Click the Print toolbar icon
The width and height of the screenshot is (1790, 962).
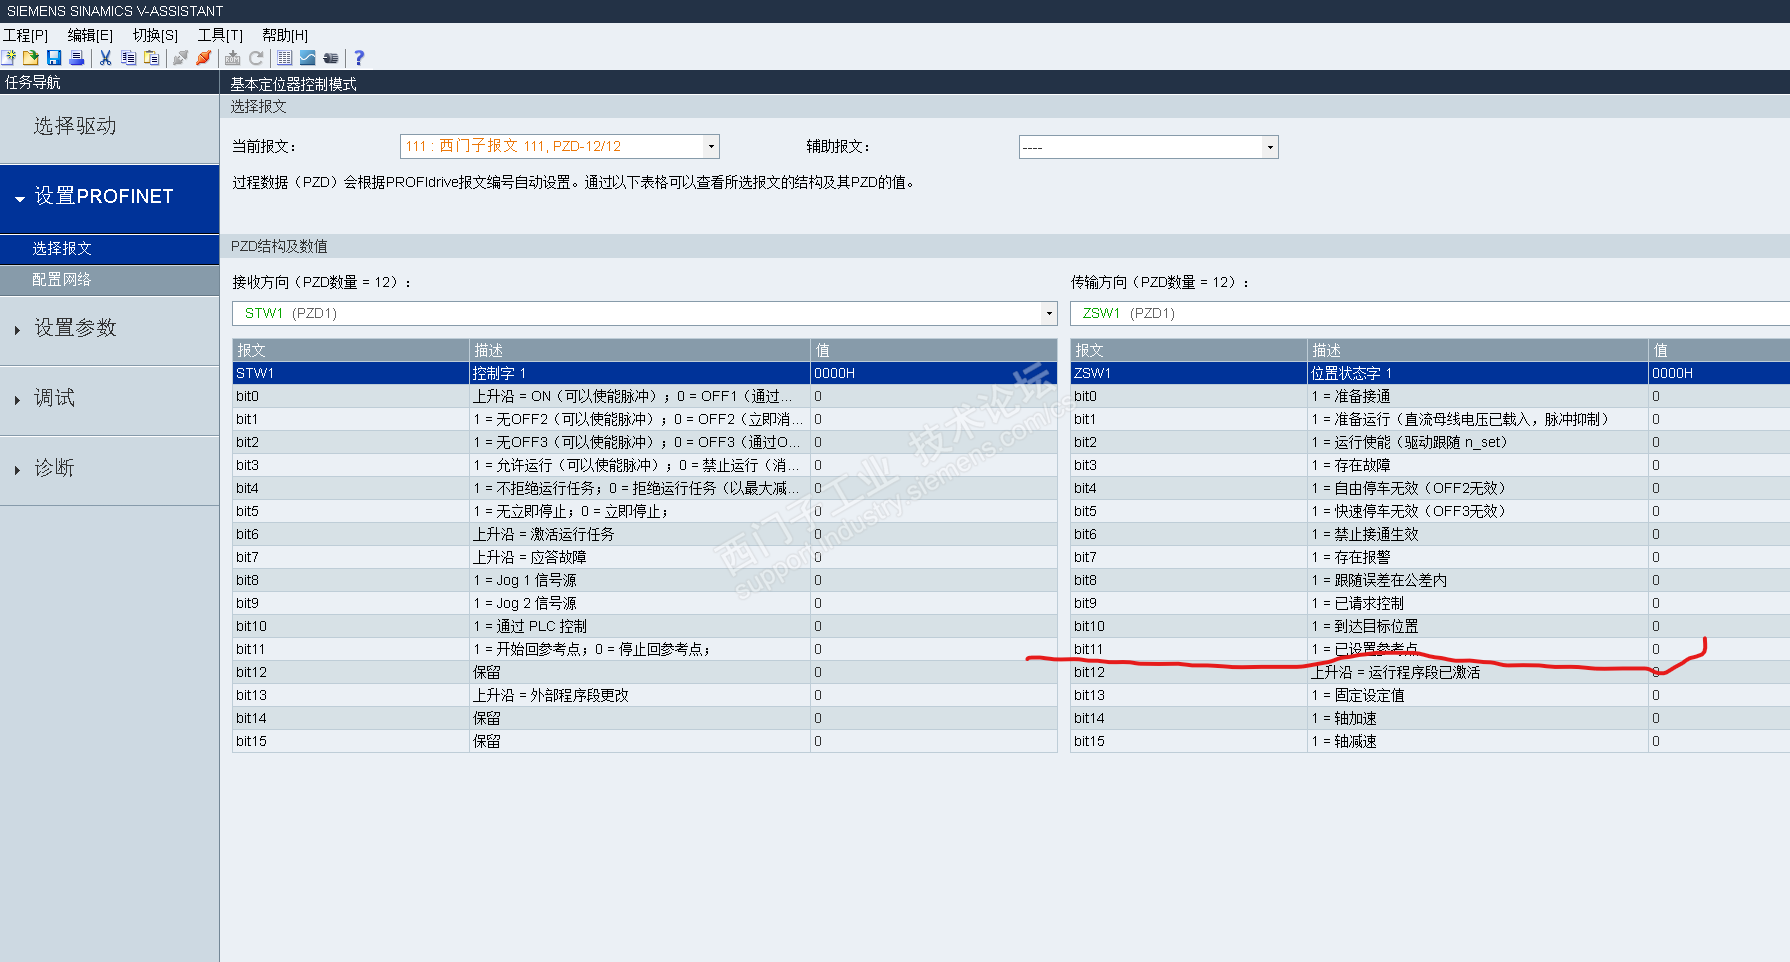click(x=77, y=58)
